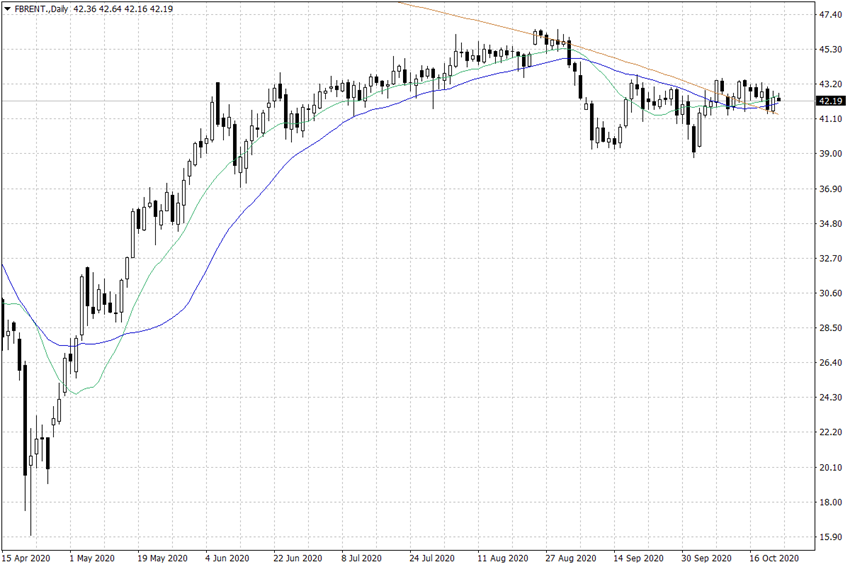
Task: Click the lowest candle wick near 15.90
Action: [x=30, y=501]
